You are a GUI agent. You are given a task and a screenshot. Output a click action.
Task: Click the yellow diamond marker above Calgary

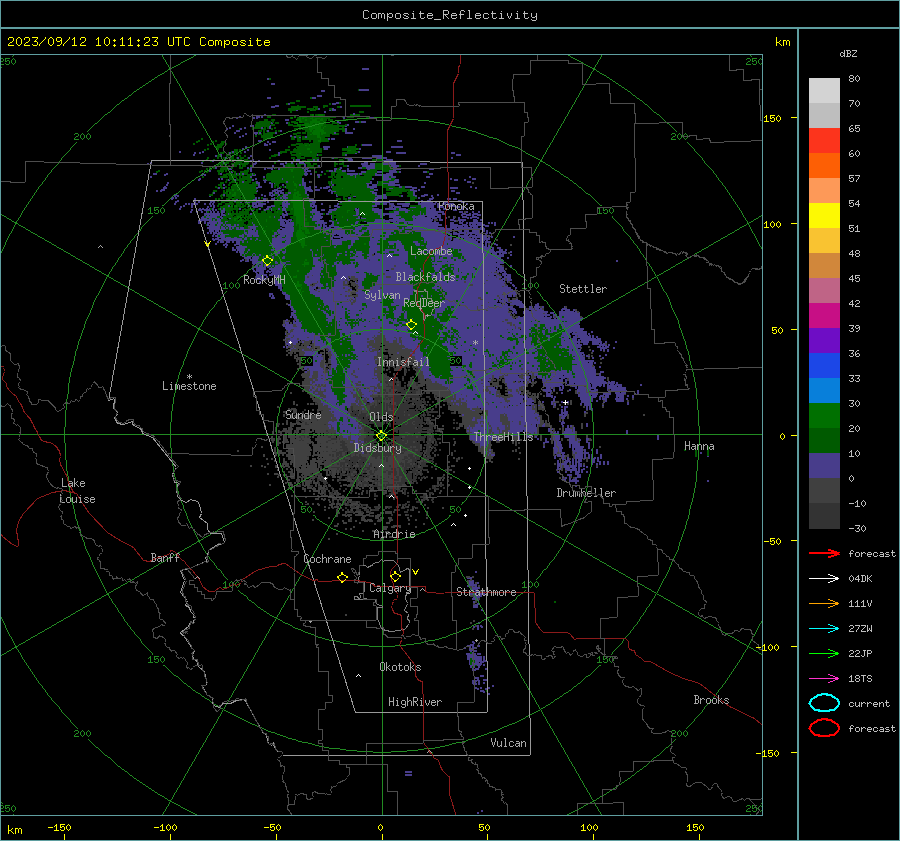395,576
